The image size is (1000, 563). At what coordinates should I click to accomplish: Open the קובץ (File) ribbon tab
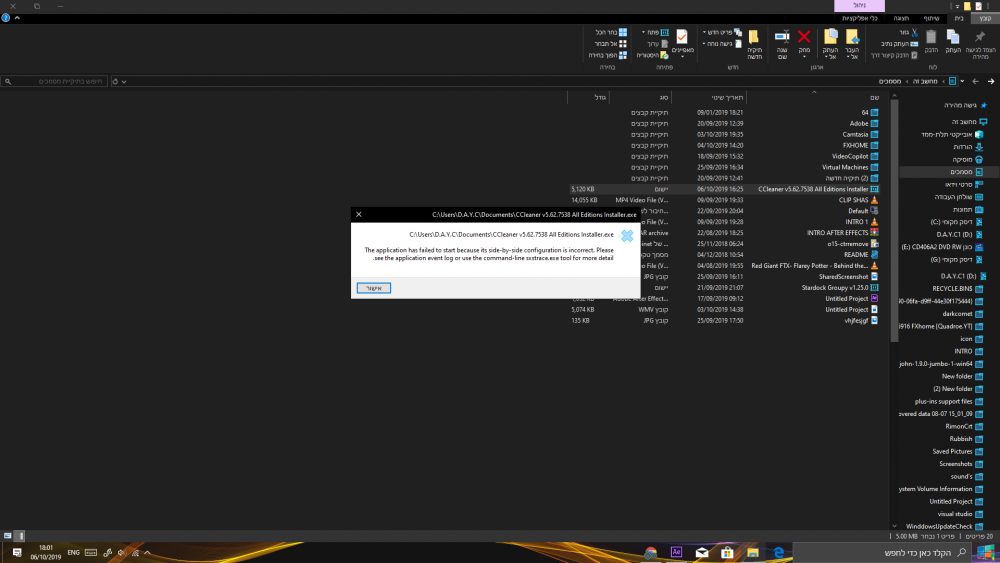coord(985,18)
